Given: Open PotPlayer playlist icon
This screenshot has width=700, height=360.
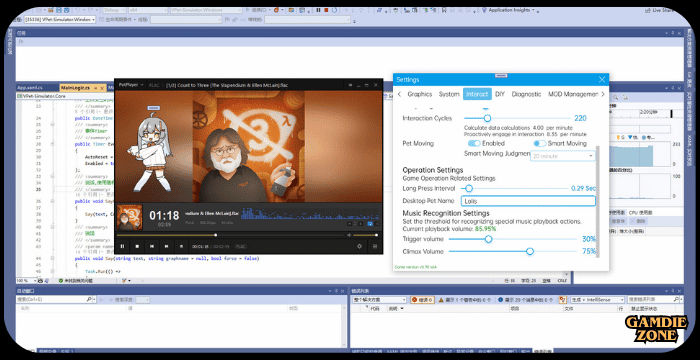Looking at the screenshot, I should click(x=375, y=246).
